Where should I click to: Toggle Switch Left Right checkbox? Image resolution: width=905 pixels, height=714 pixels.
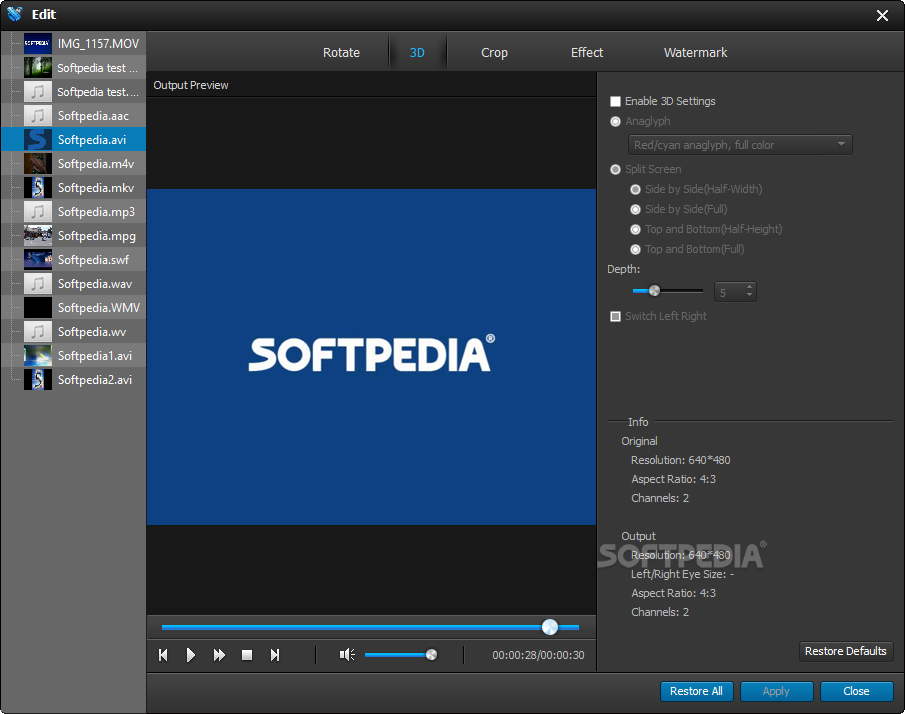pyautogui.click(x=615, y=316)
